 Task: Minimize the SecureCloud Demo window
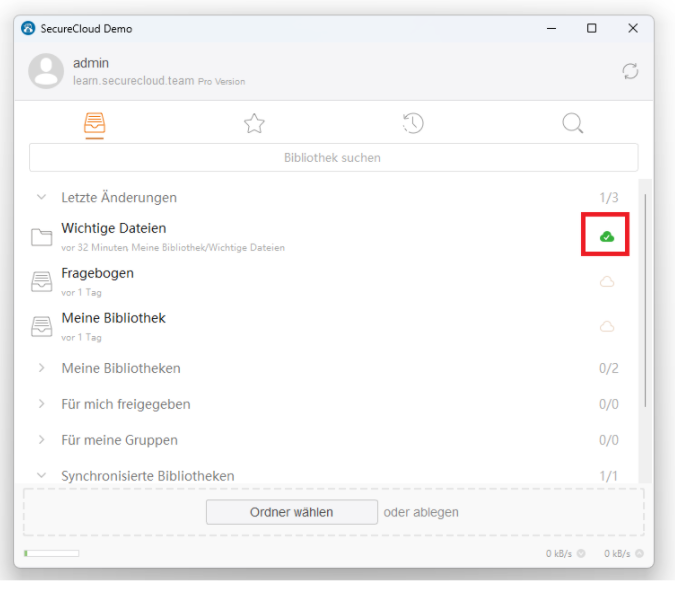[x=551, y=28]
